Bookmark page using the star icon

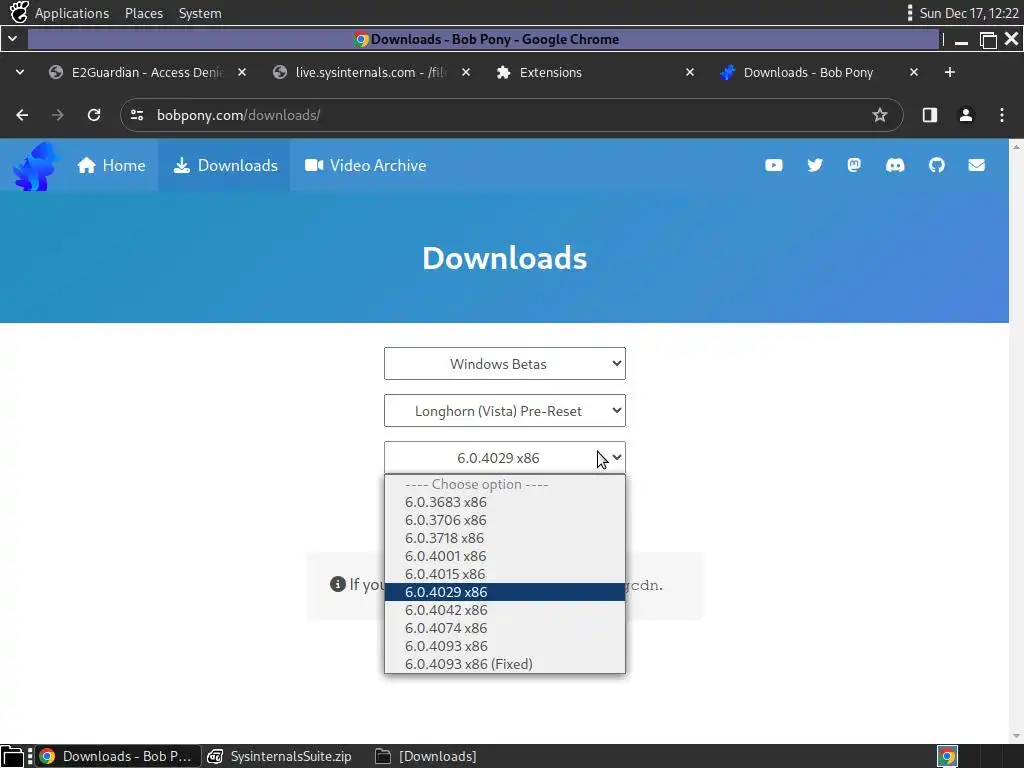point(880,115)
